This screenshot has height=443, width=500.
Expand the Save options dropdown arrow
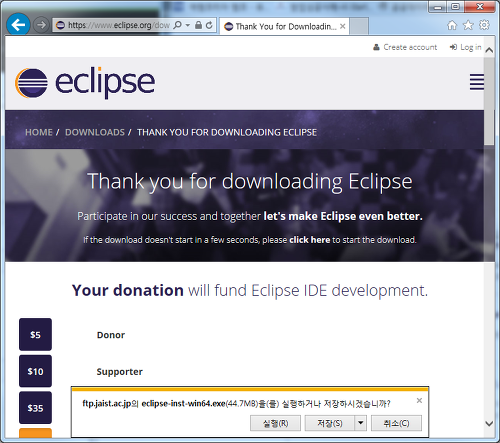(x=361, y=423)
